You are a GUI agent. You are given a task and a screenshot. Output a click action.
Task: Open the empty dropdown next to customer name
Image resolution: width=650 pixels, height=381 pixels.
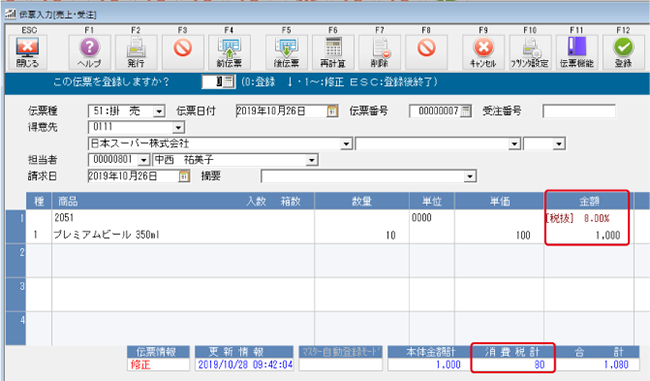(x=514, y=144)
